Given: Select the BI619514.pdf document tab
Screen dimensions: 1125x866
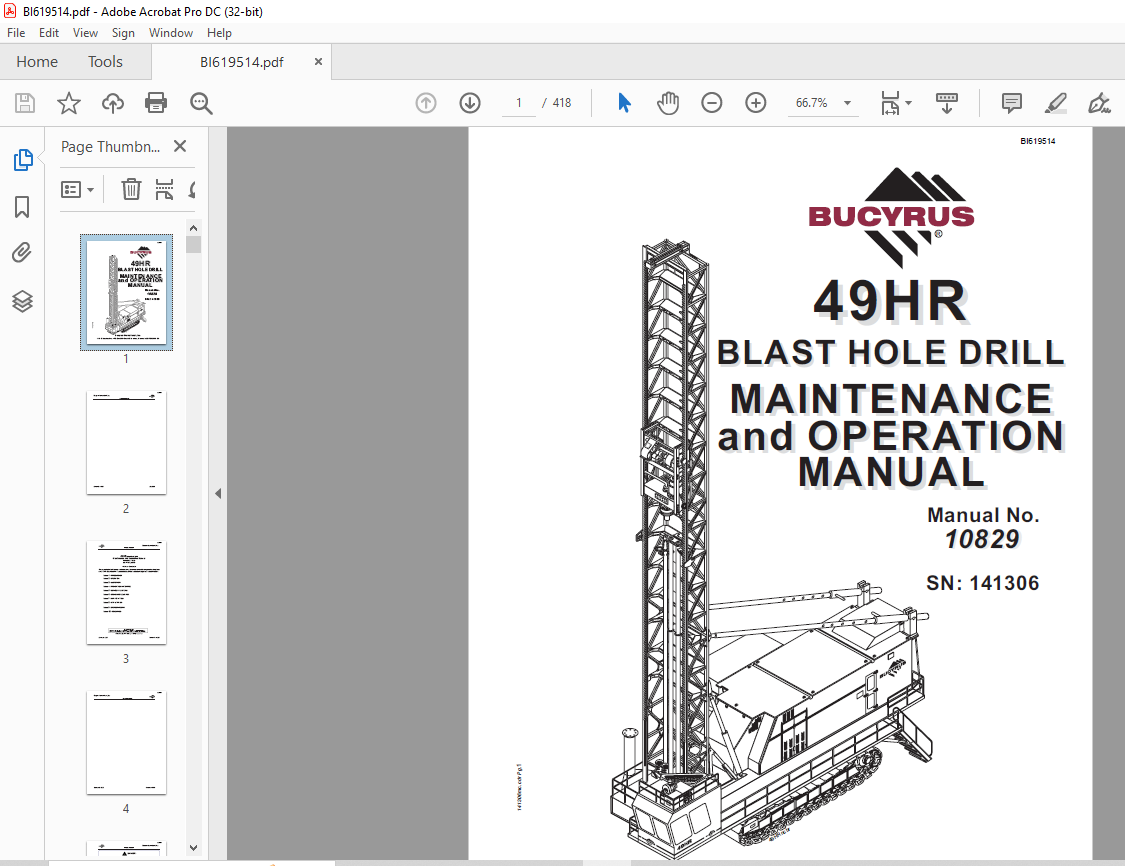Looking at the screenshot, I should (x=242, y=62).
